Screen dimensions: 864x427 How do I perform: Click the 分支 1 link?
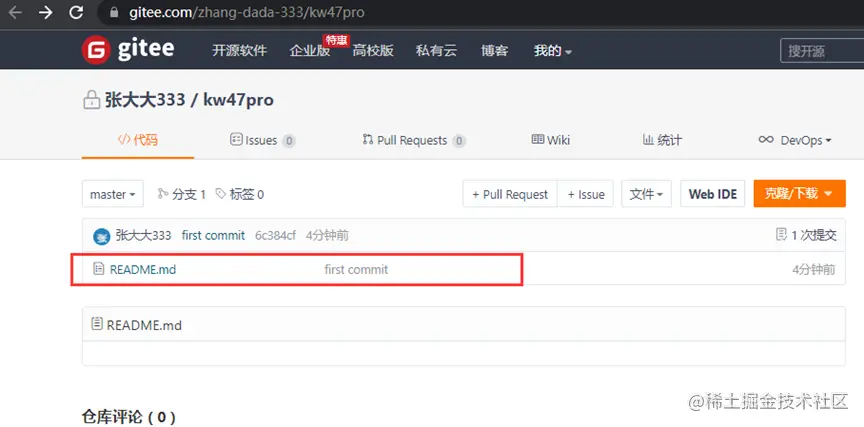point(182,194)
